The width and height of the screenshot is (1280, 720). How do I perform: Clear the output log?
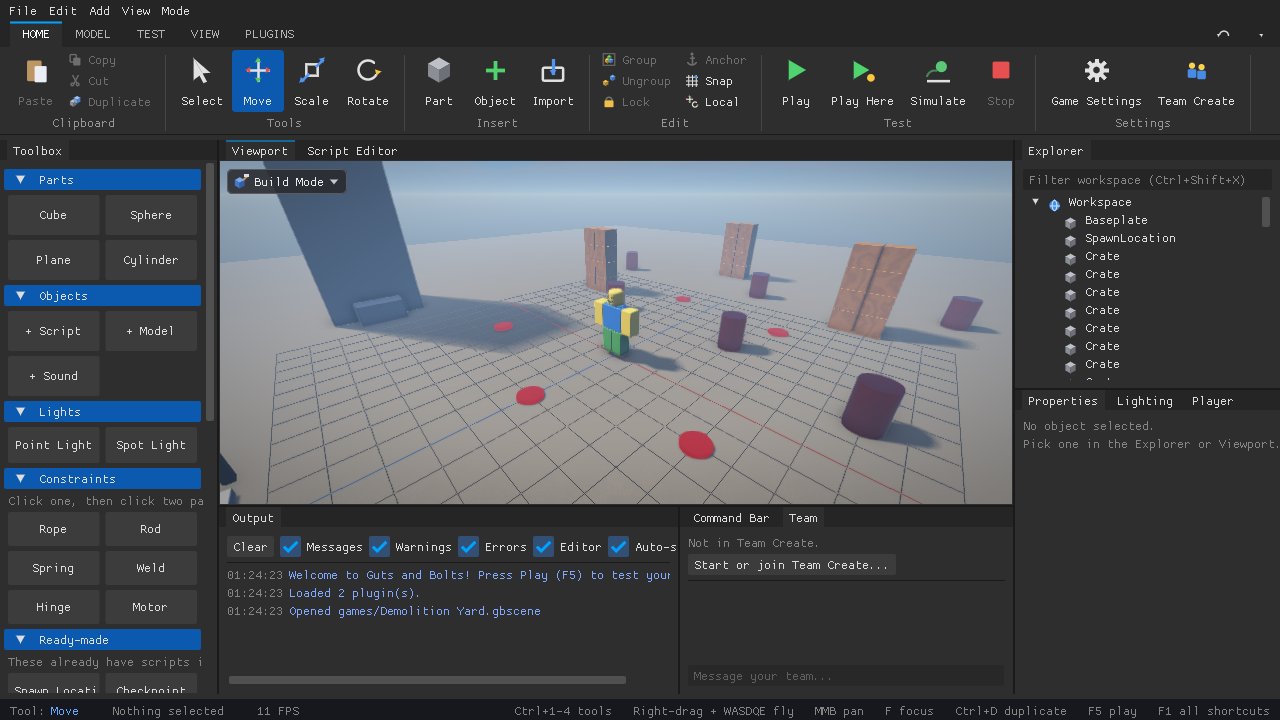coord(250,547)
